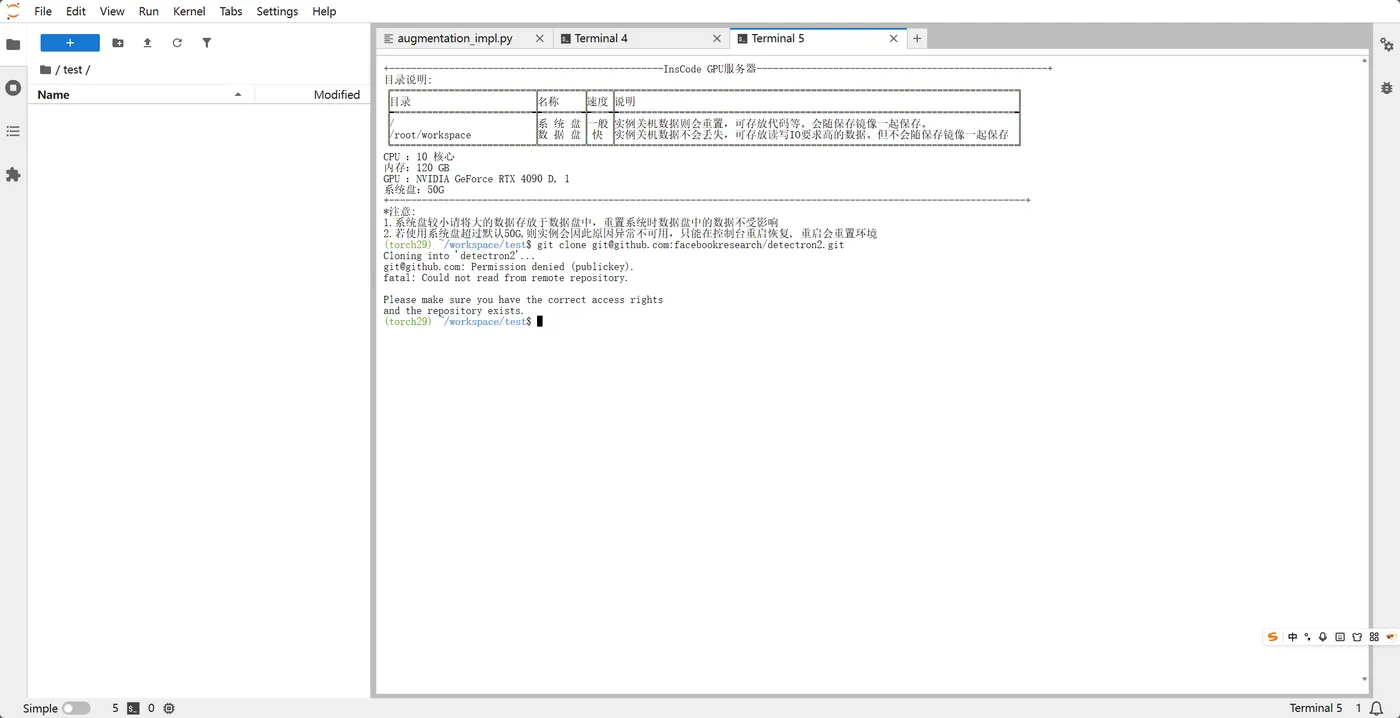Image resolution: width=1400 pixels, height=718 pixels.
Task: Click the IME microphone voice input
Action: (1323, 637)
